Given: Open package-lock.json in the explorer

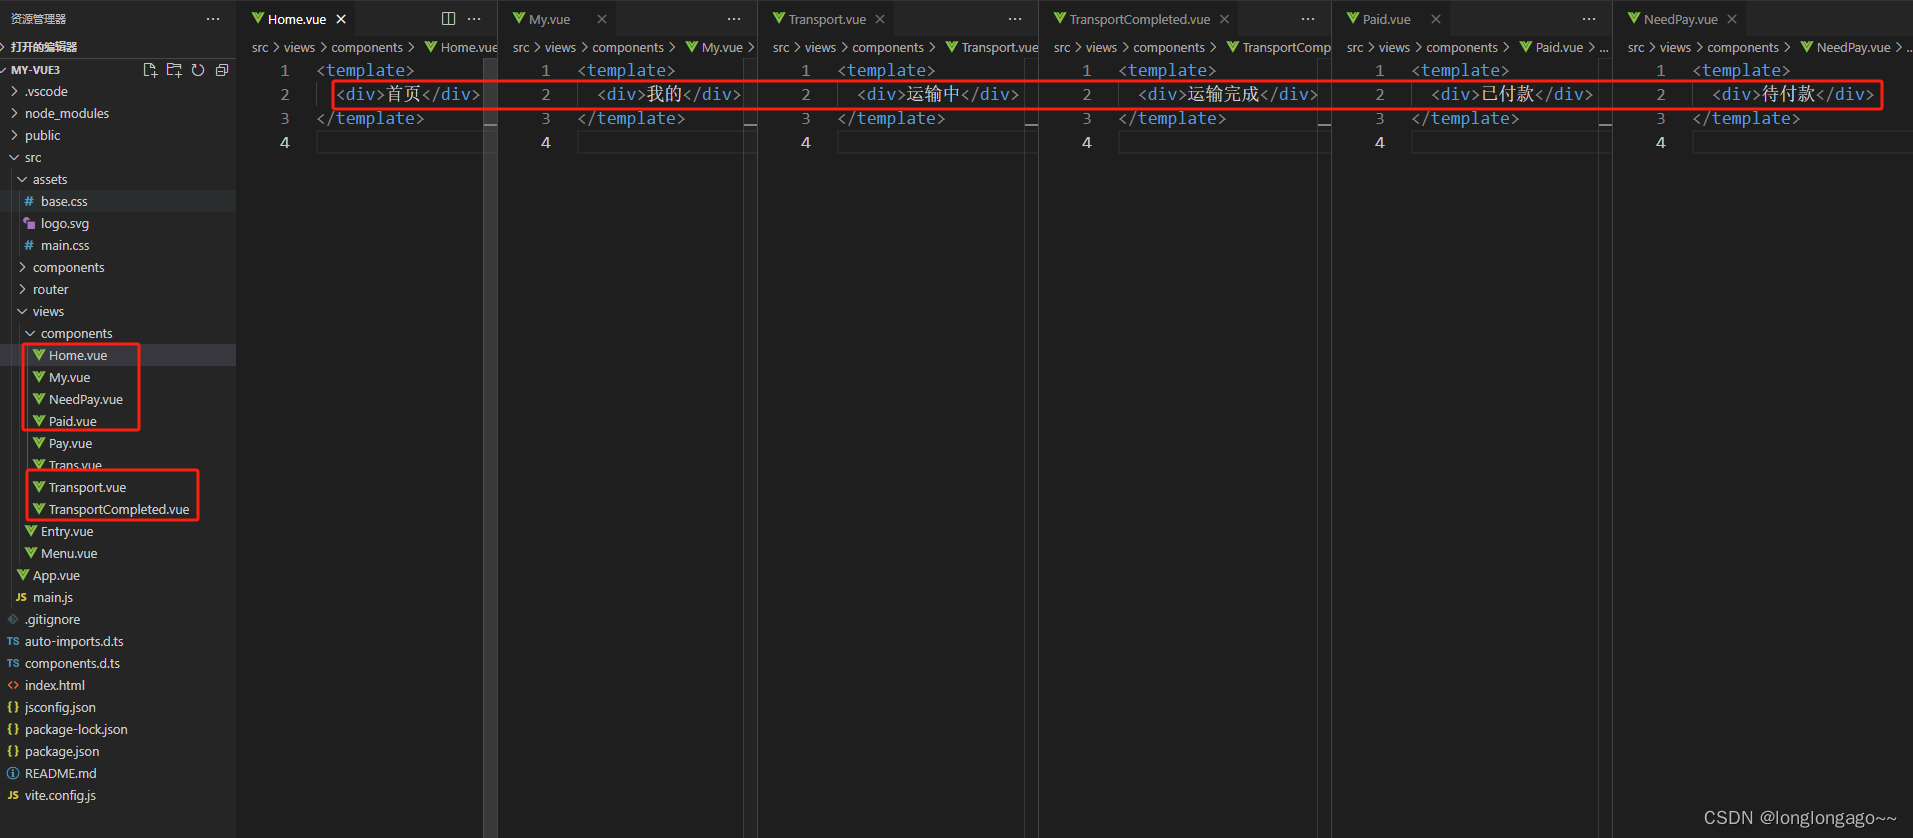Looking at the screenshot, I should 118,729.
